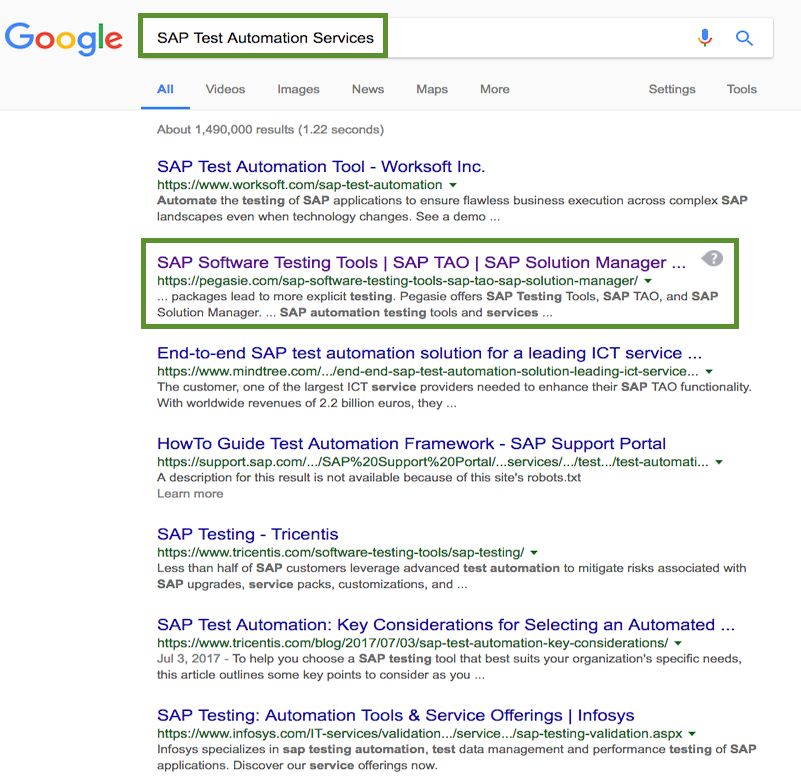Open dropdown arrow beside infosys.com URL

[692, 733]
